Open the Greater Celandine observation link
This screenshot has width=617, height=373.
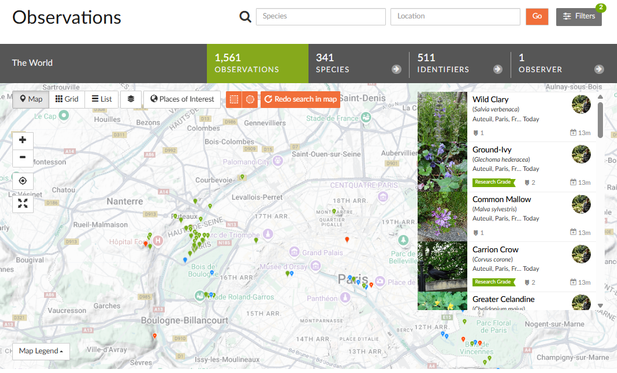pyautogui.click(x=503, y=299)
